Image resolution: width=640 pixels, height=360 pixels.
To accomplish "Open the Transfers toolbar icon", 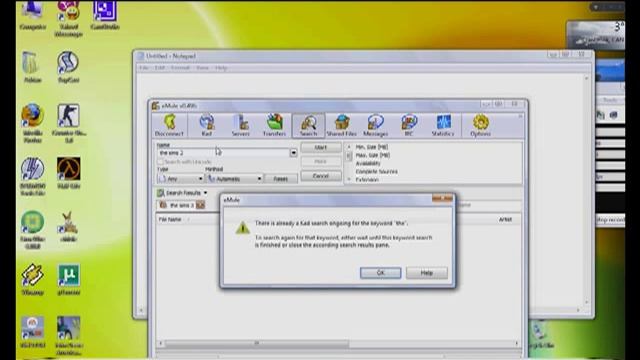I will tap(275, 125).
